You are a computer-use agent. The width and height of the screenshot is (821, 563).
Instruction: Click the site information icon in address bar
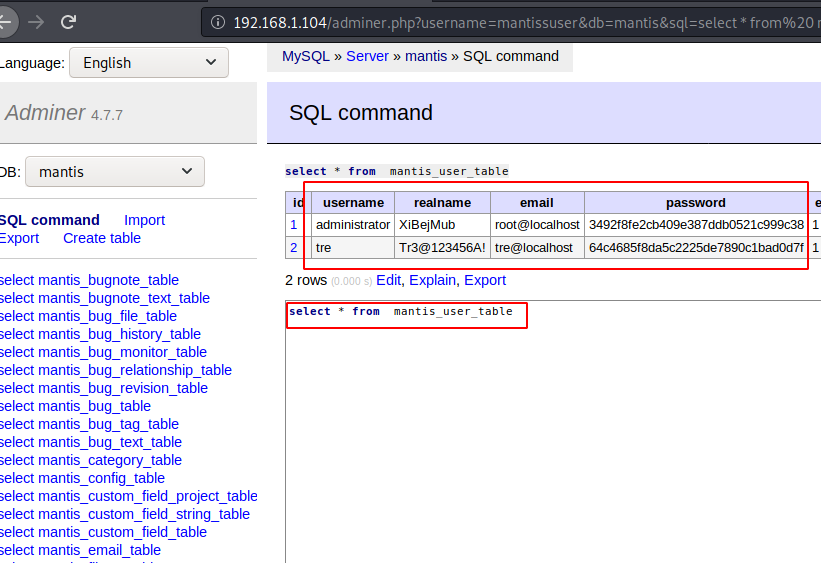(x=218, y=23)
